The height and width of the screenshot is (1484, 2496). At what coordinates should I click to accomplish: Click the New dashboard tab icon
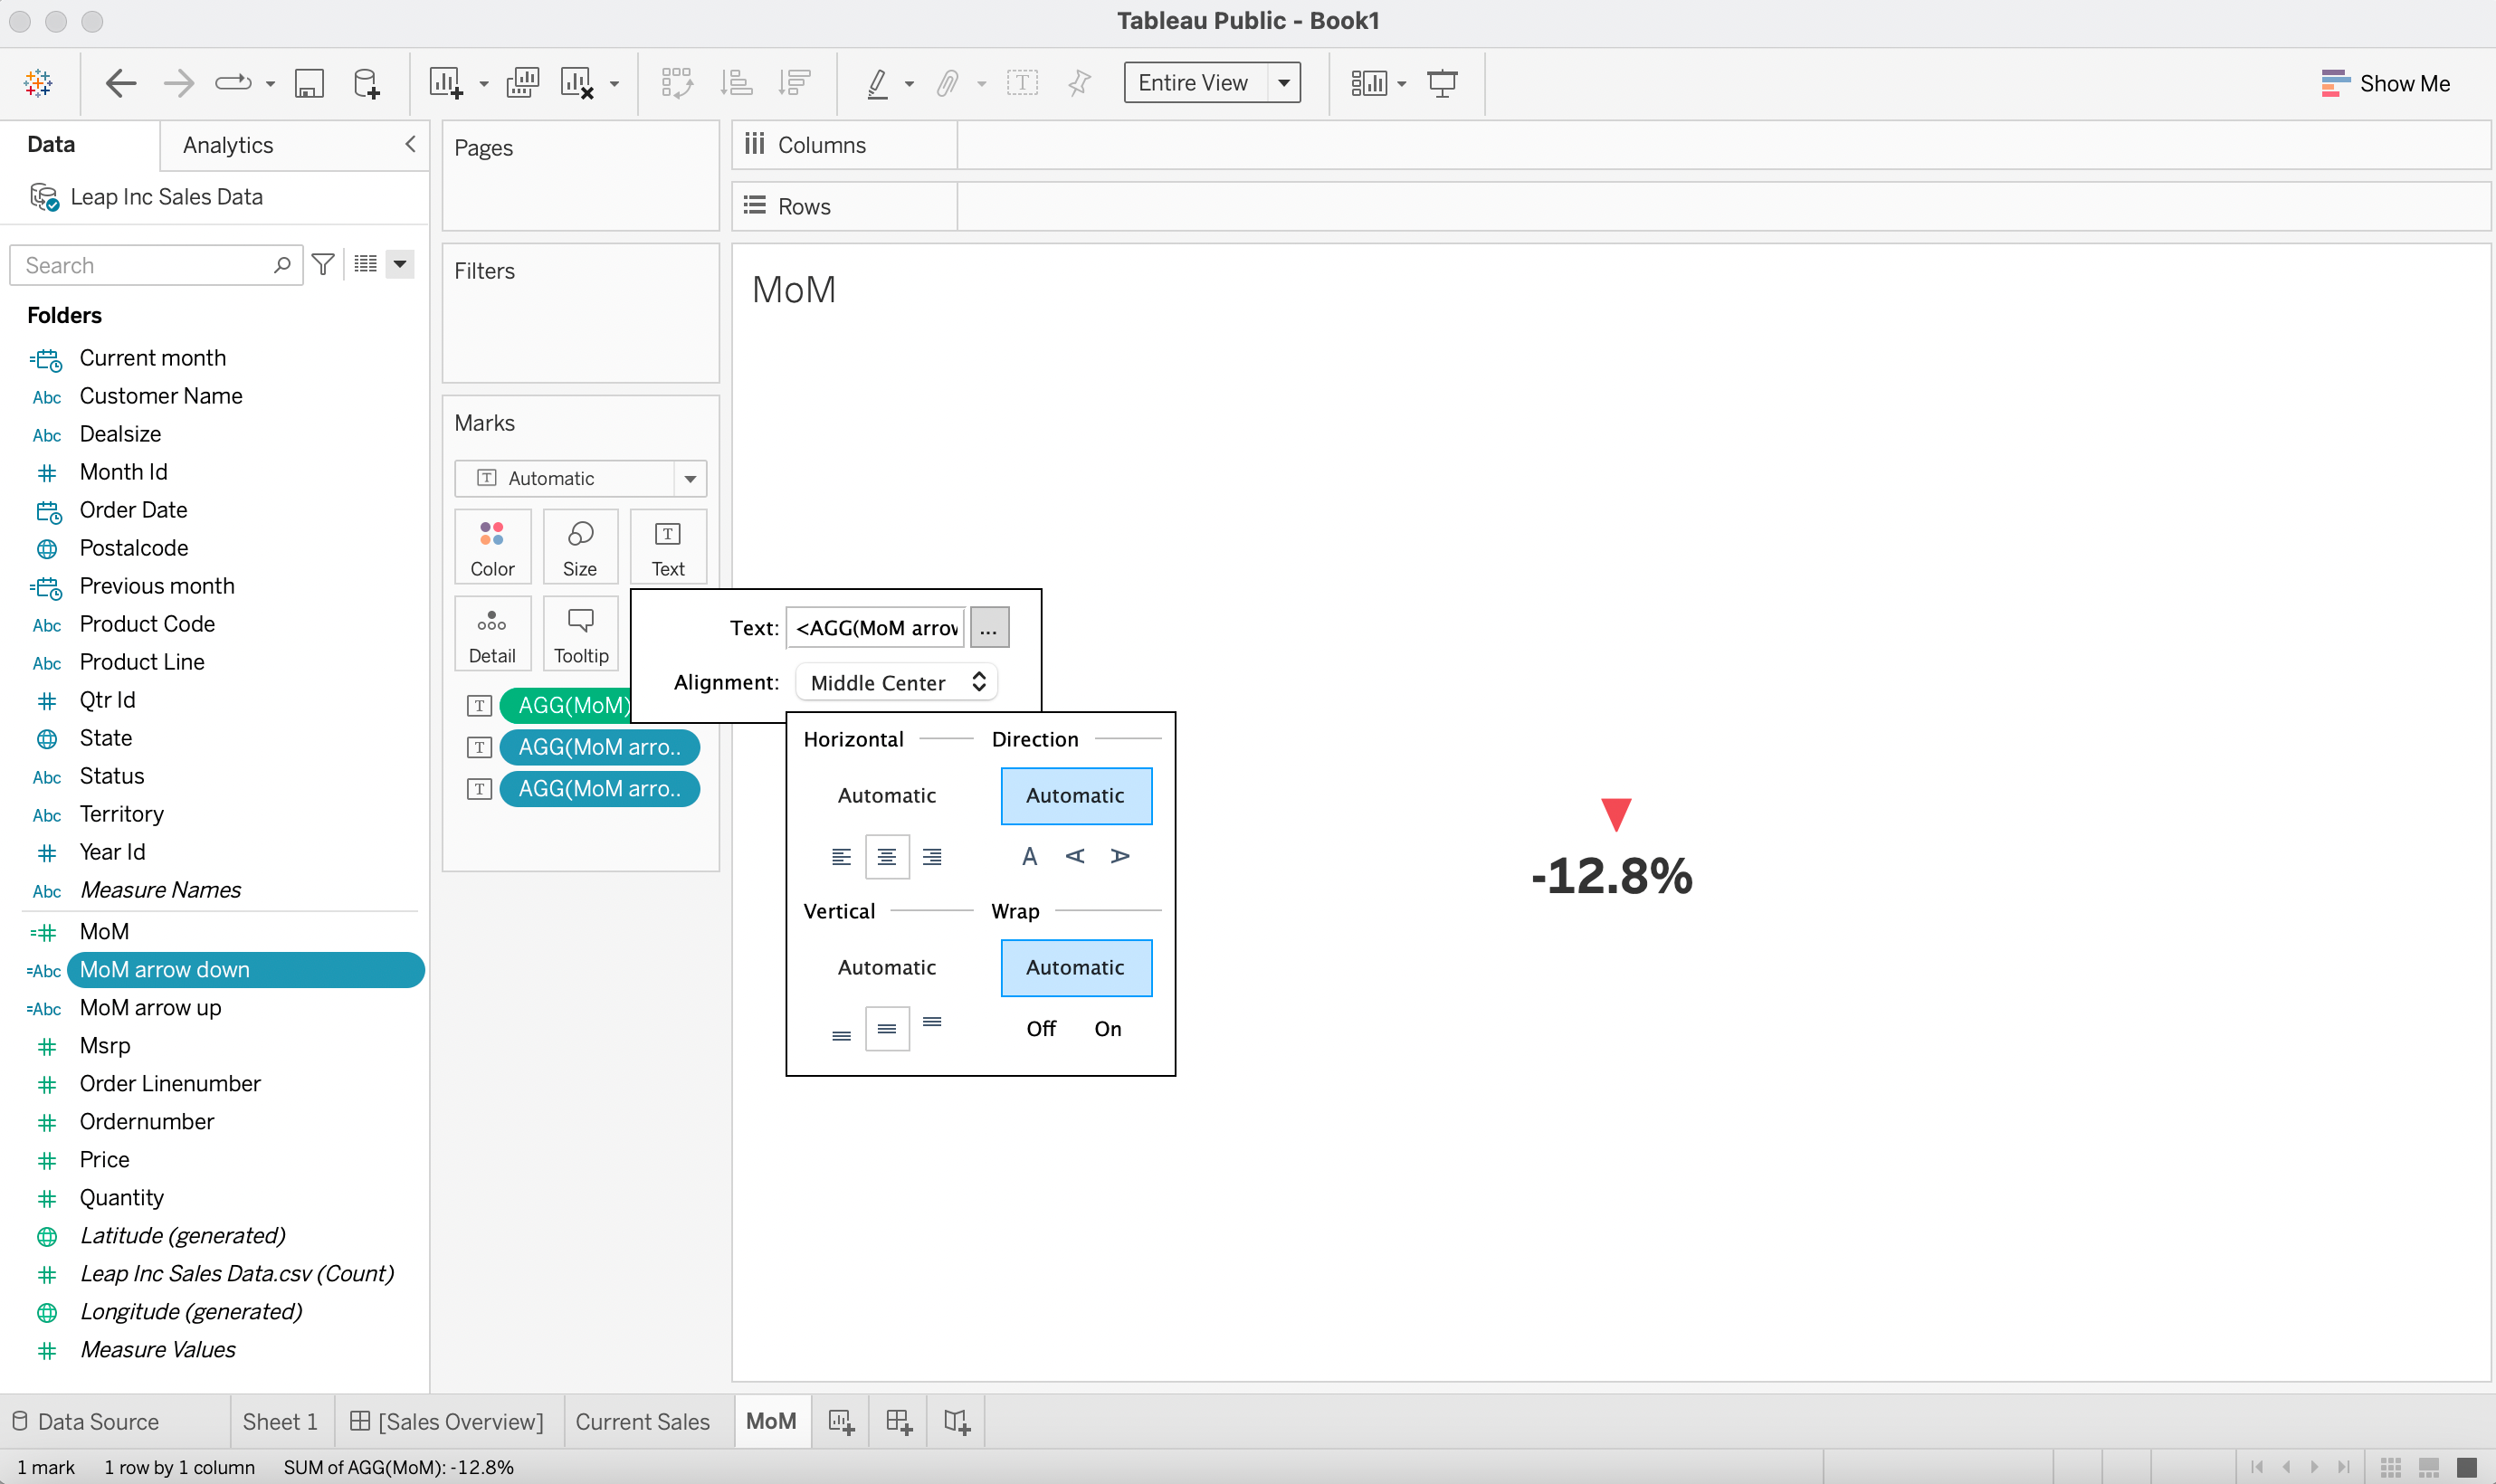click(x=898, y=1421)
